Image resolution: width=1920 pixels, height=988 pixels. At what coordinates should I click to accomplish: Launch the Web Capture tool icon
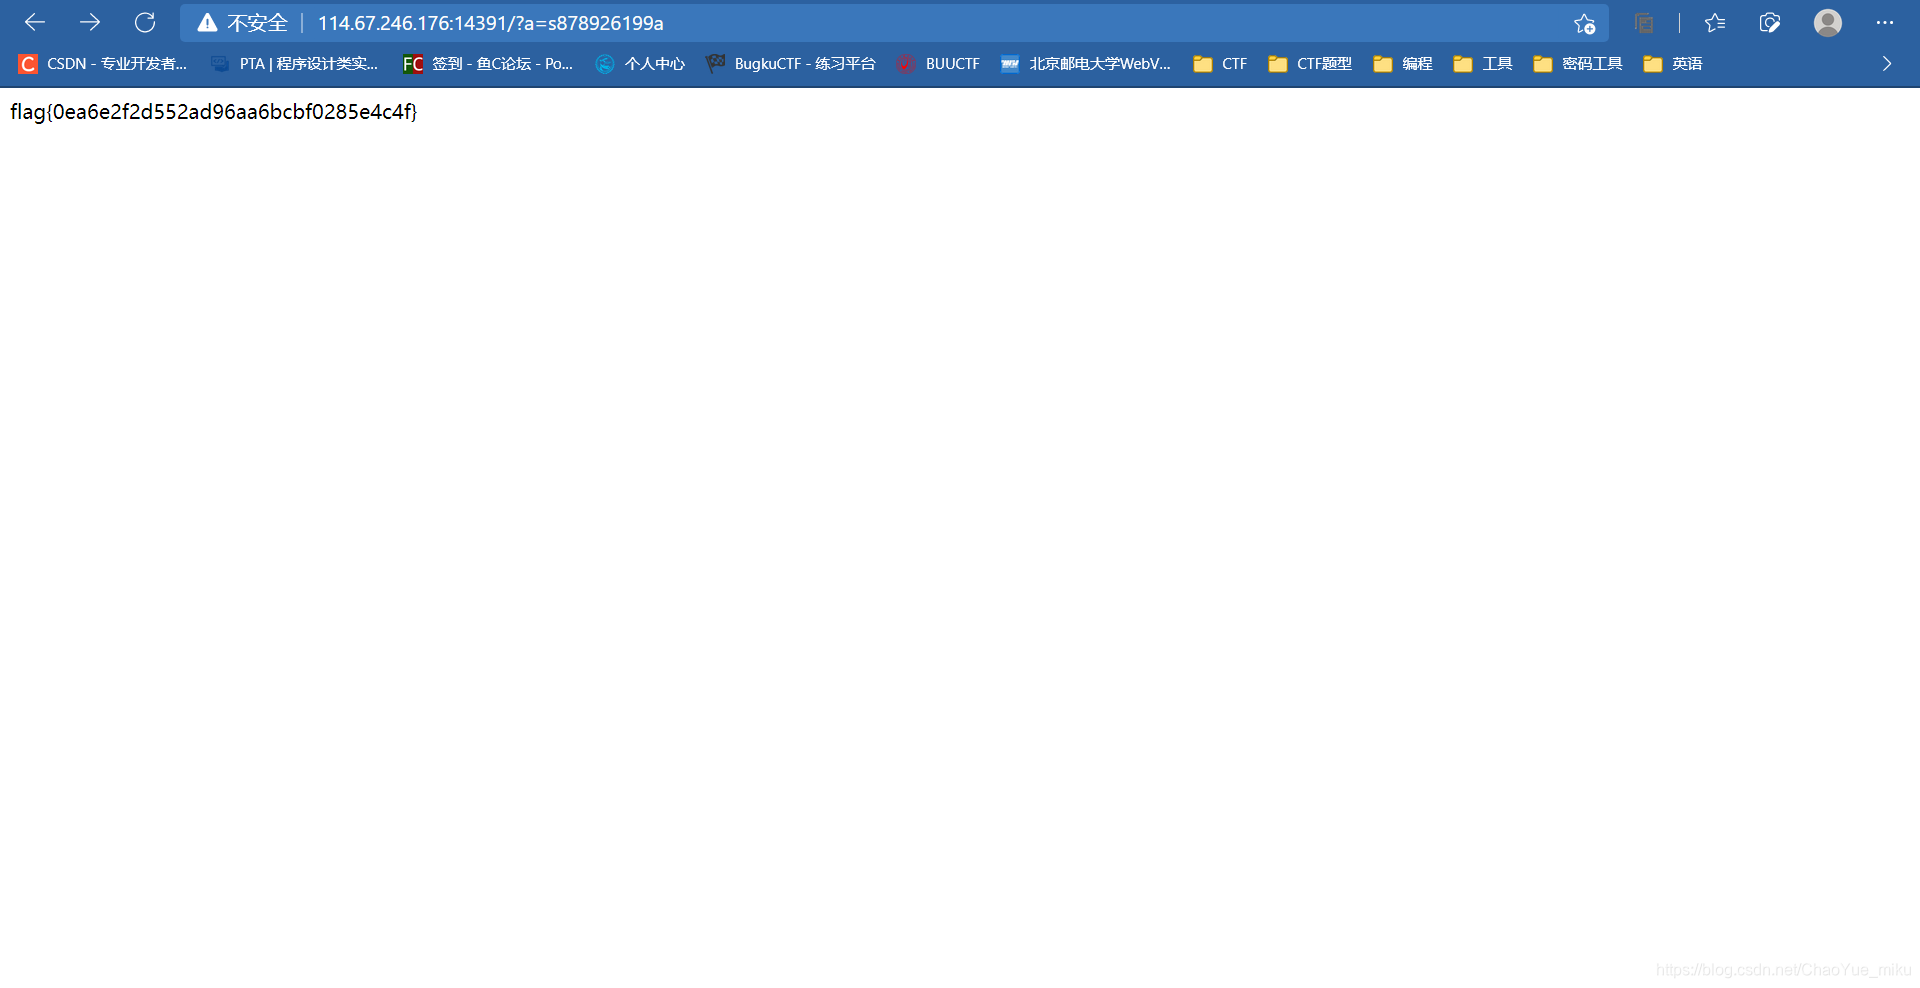click(x=1770, y=22)
